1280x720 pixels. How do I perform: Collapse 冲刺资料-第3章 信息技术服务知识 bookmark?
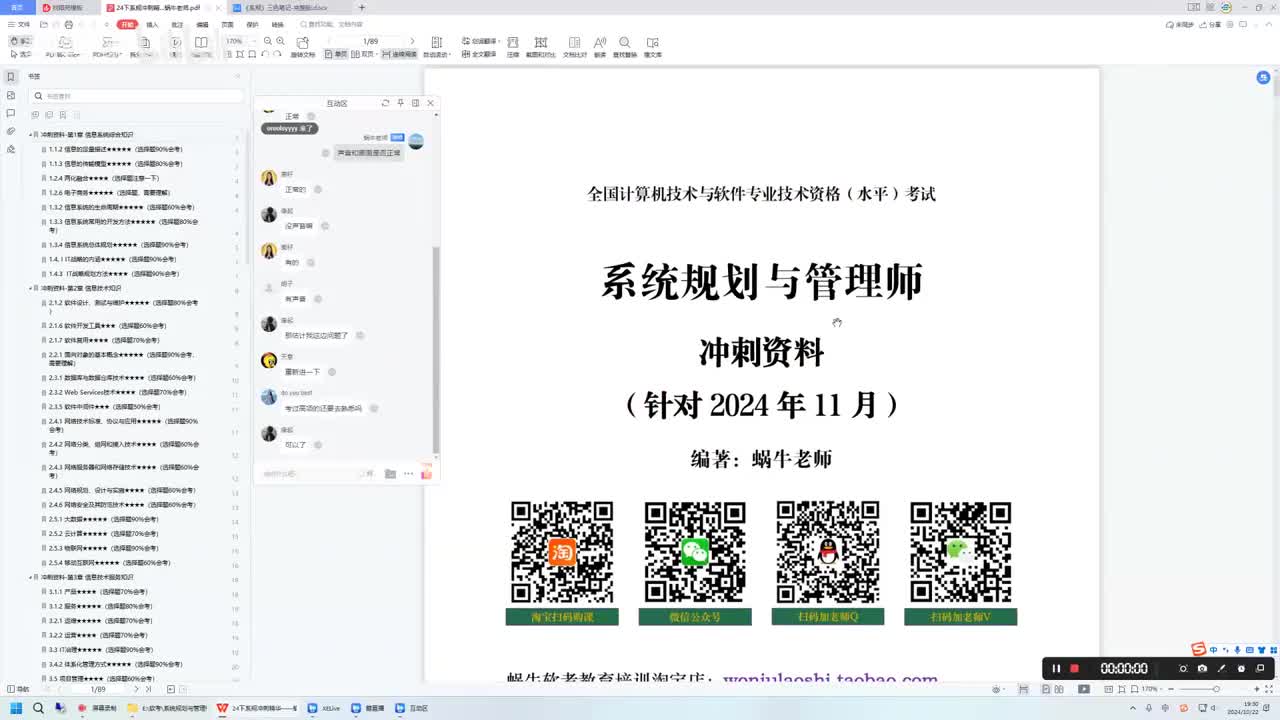coord(32,577)
